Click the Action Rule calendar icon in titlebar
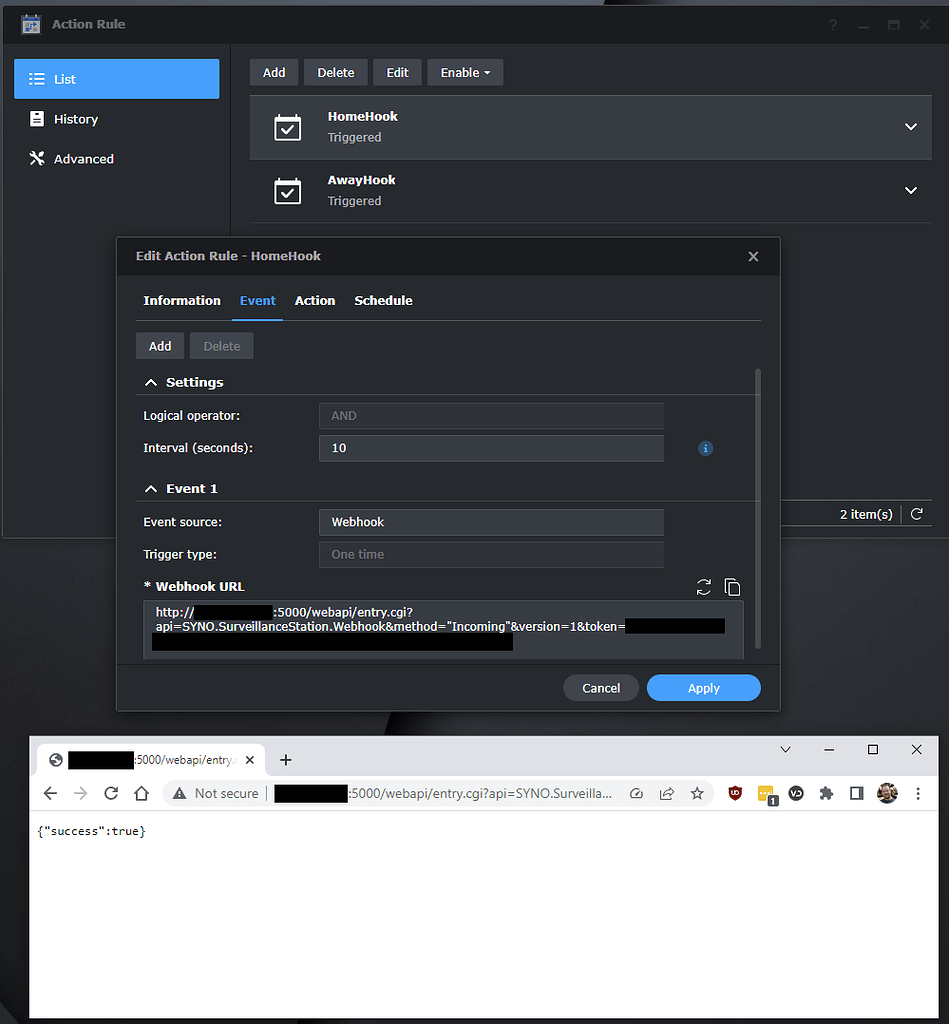The height and width of the screenshot is (1024, 949). coord(30,24)
